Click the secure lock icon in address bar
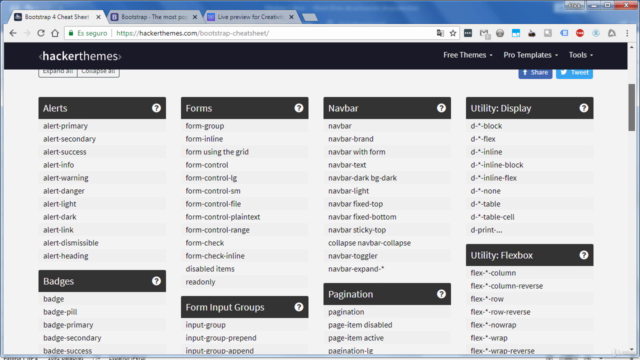 pyautogui.click(x=71, y=33)
